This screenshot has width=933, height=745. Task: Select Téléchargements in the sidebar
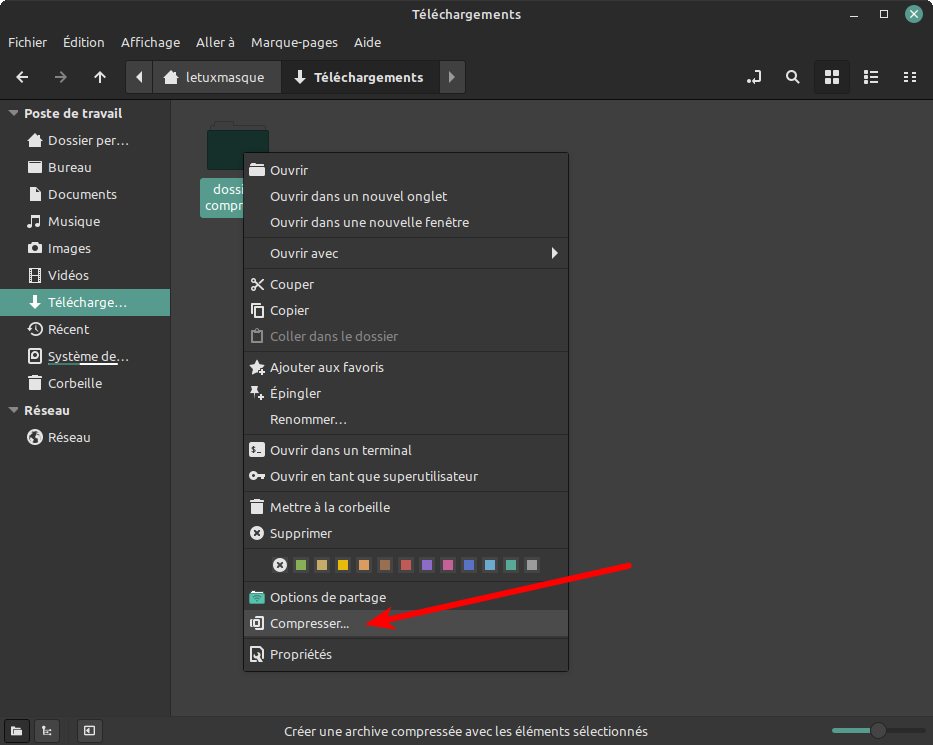point(85,302)
